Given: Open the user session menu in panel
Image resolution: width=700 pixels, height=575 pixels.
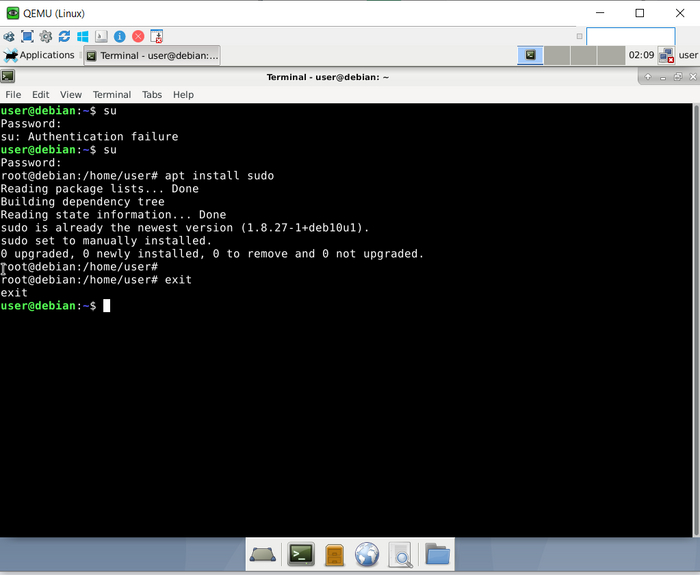Looking at the screenshot, I should (x=688, y=55).
